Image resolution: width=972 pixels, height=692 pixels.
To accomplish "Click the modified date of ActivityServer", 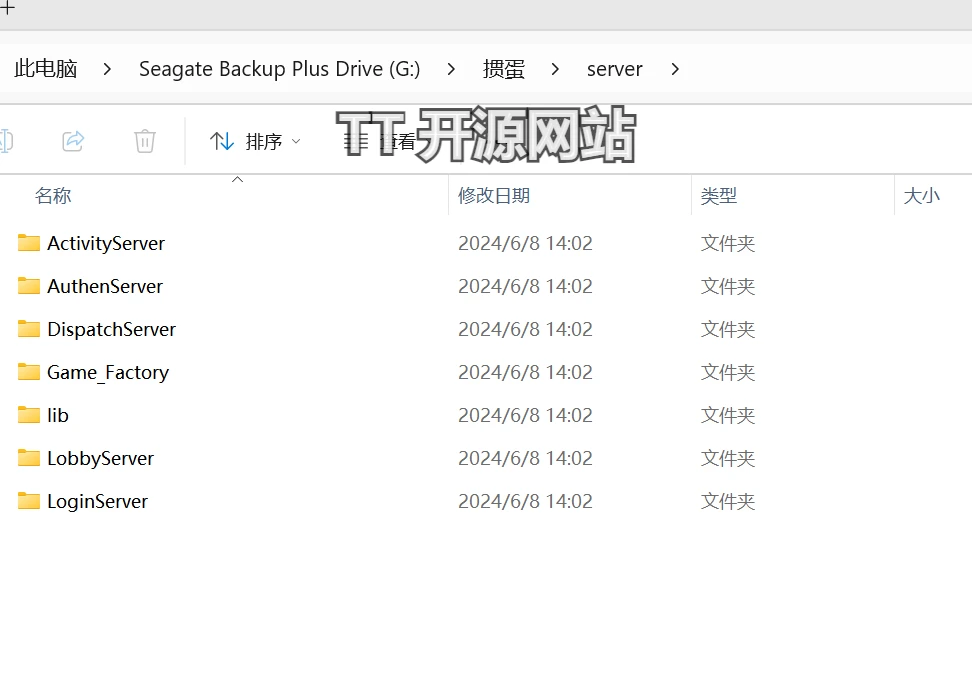I will pos(525,243).
